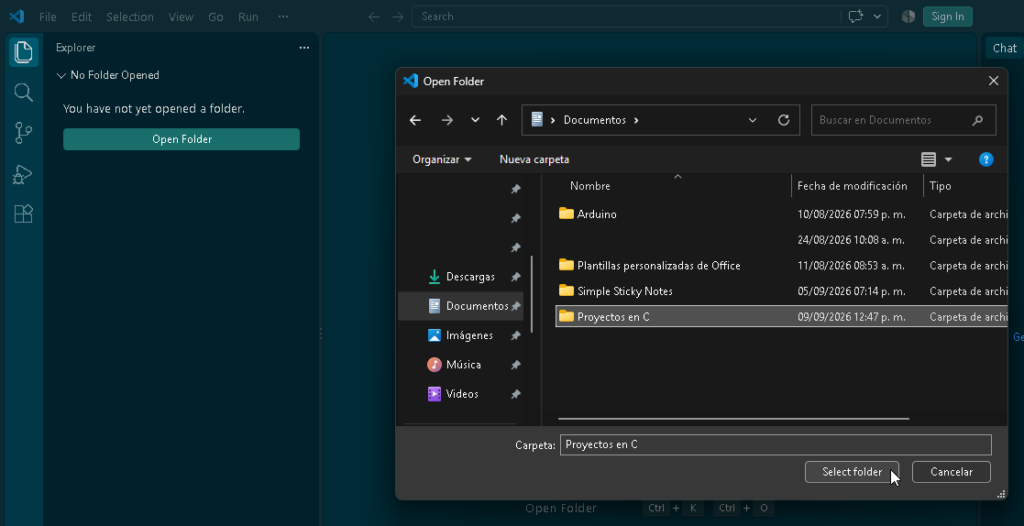The image size is (1024, 526).
Task: Click the search magnifier in Buscar en Documentos
Action: [978, 120]
